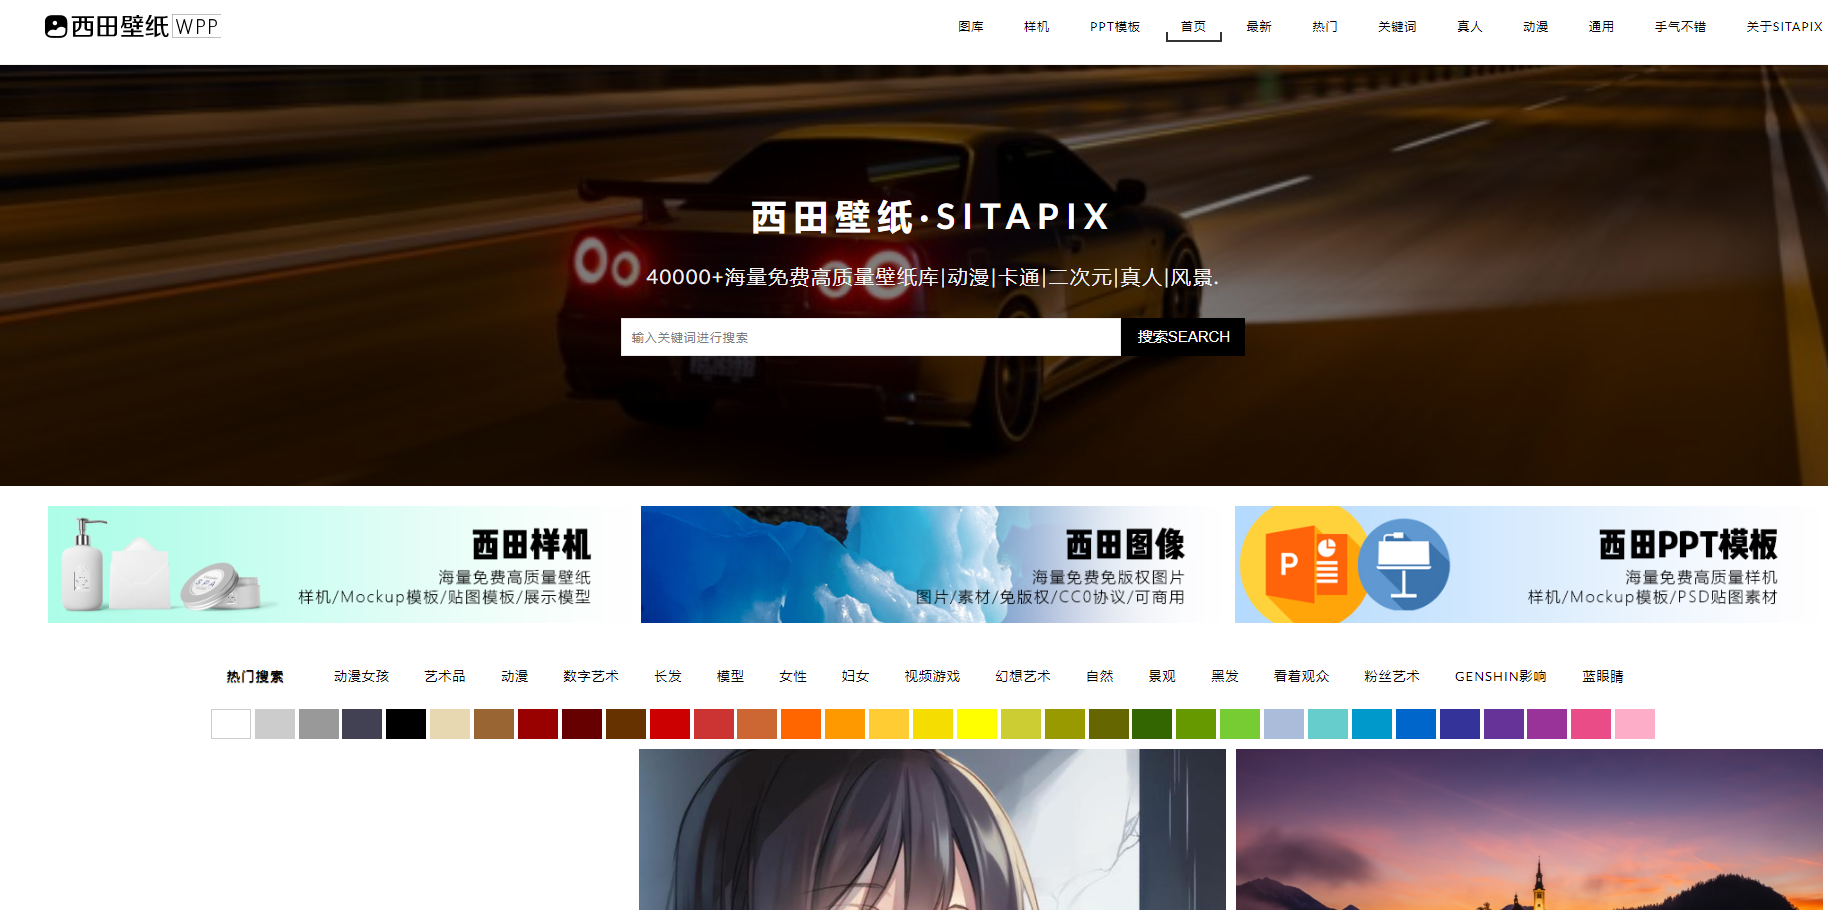1828x910 pixels.
Task: Go to the 图库 menu item
Action: point(970,27)
